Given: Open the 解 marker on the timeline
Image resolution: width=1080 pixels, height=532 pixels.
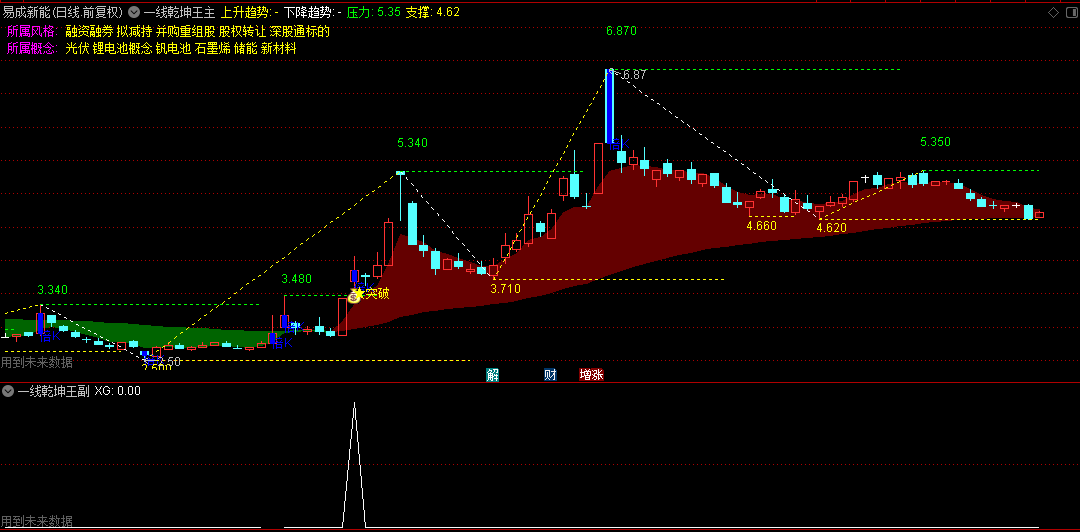Looking at the screenshot, I should tap(492, 375).
